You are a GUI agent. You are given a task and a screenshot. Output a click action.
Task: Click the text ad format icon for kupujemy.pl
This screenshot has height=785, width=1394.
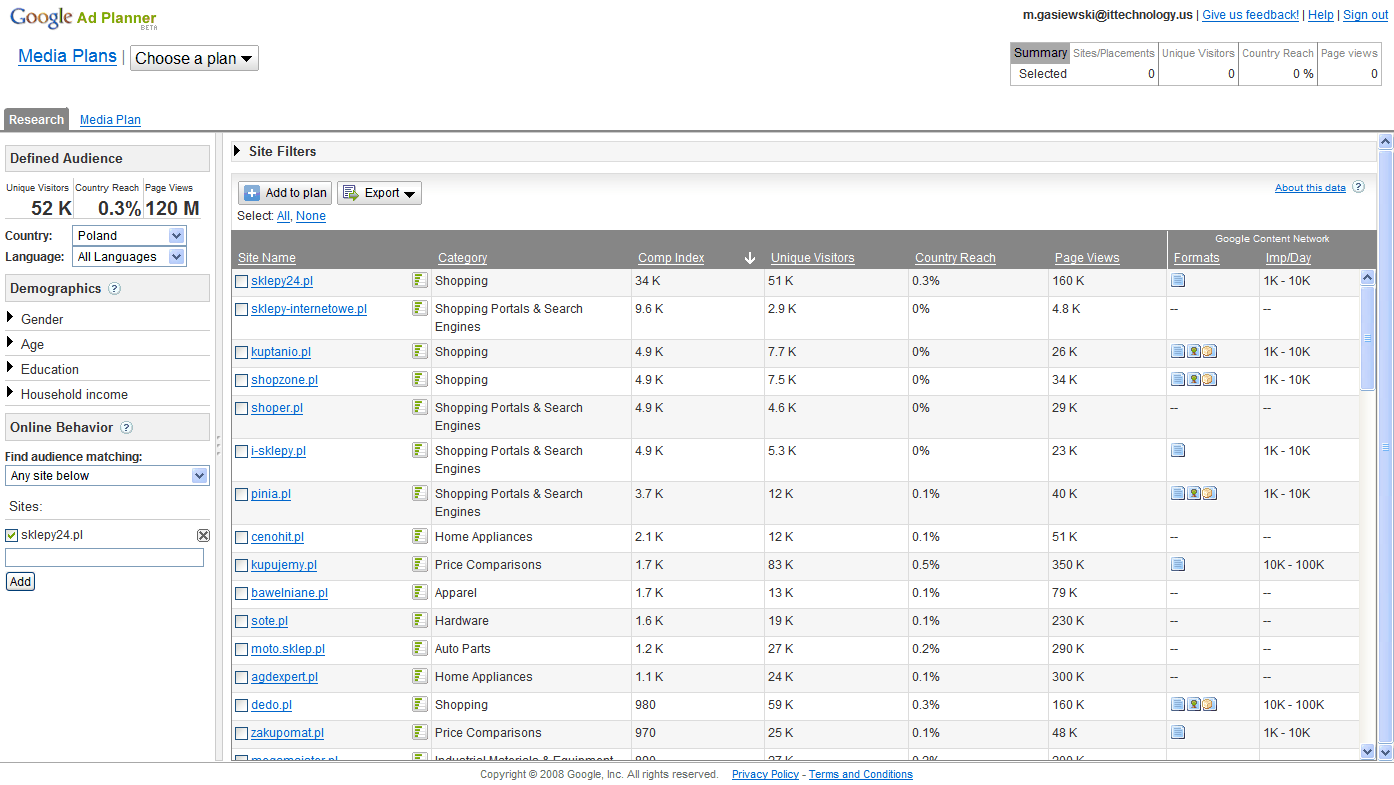(x=1178, y=565)
